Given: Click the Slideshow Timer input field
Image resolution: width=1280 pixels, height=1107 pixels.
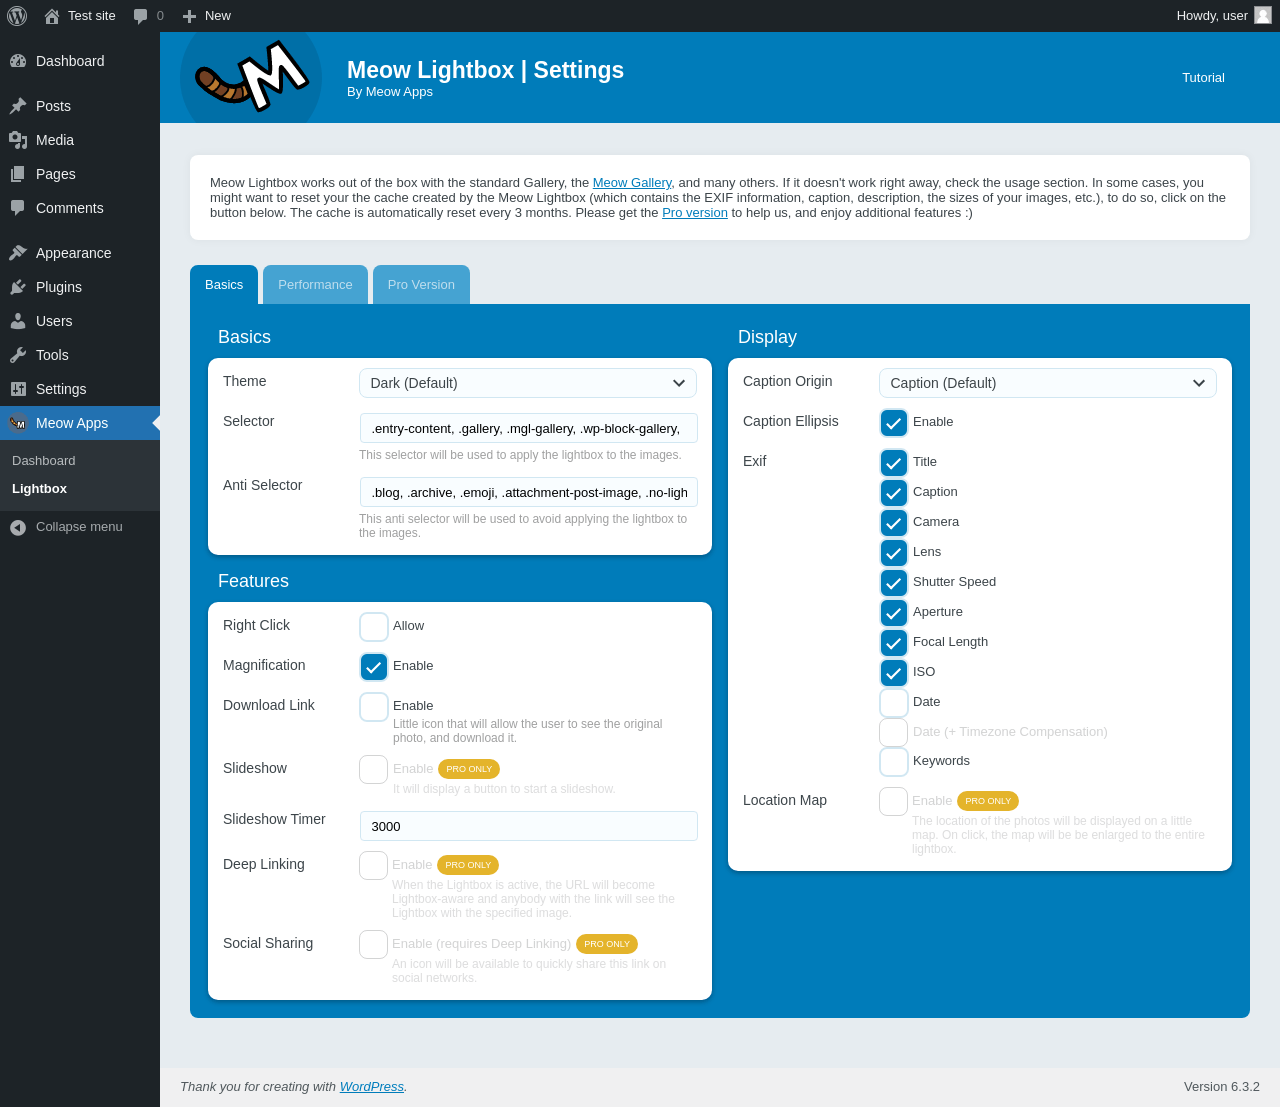Looking at the screenshot, I should (x=529, y=826).
